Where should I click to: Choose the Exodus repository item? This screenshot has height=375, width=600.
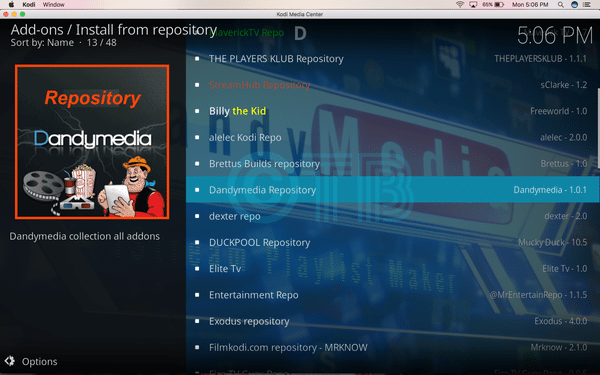click(393, 321)
